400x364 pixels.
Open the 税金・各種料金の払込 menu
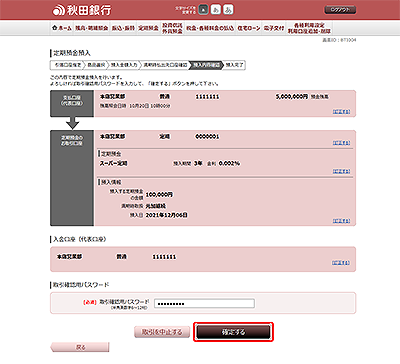pyautogui.click(x=210, y=28)
